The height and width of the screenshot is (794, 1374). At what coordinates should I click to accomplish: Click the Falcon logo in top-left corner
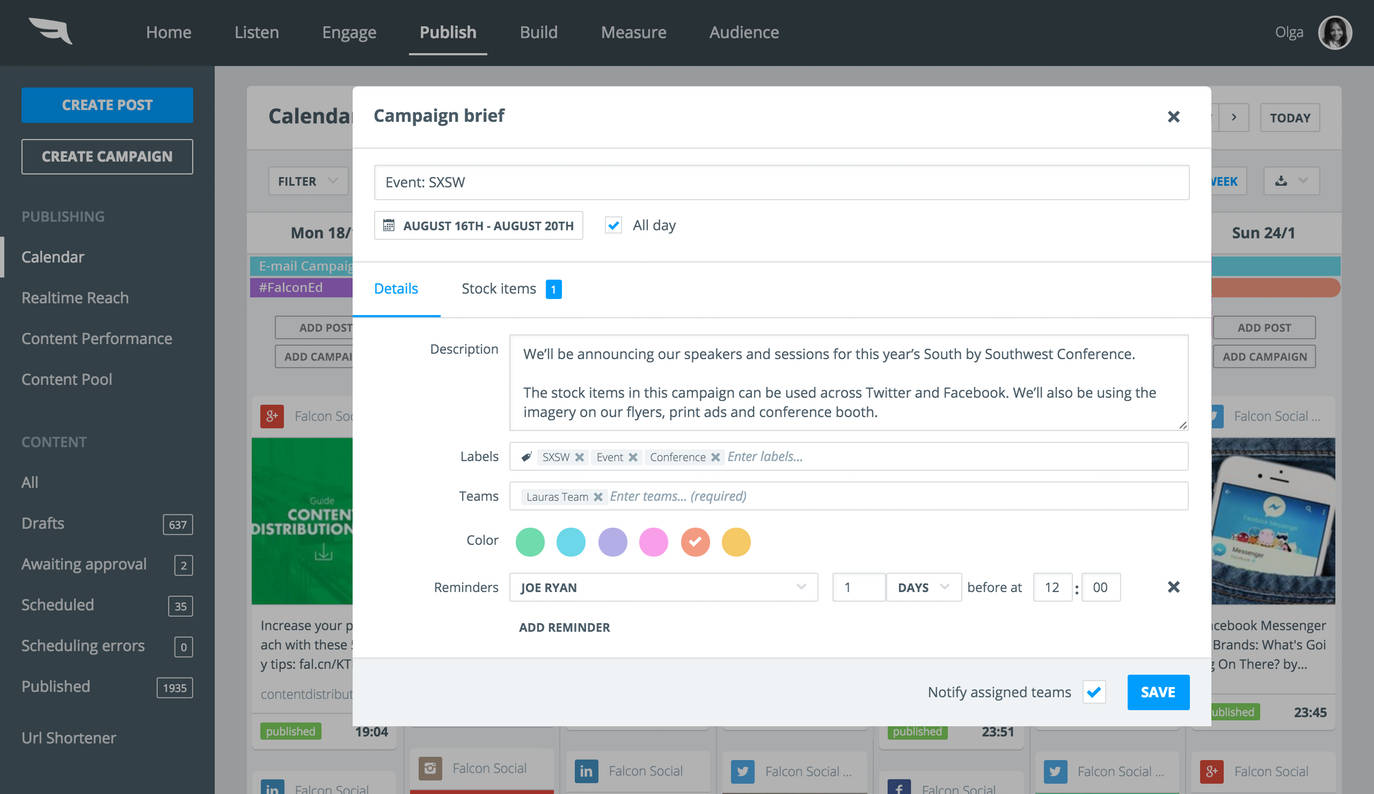(48, 31)
